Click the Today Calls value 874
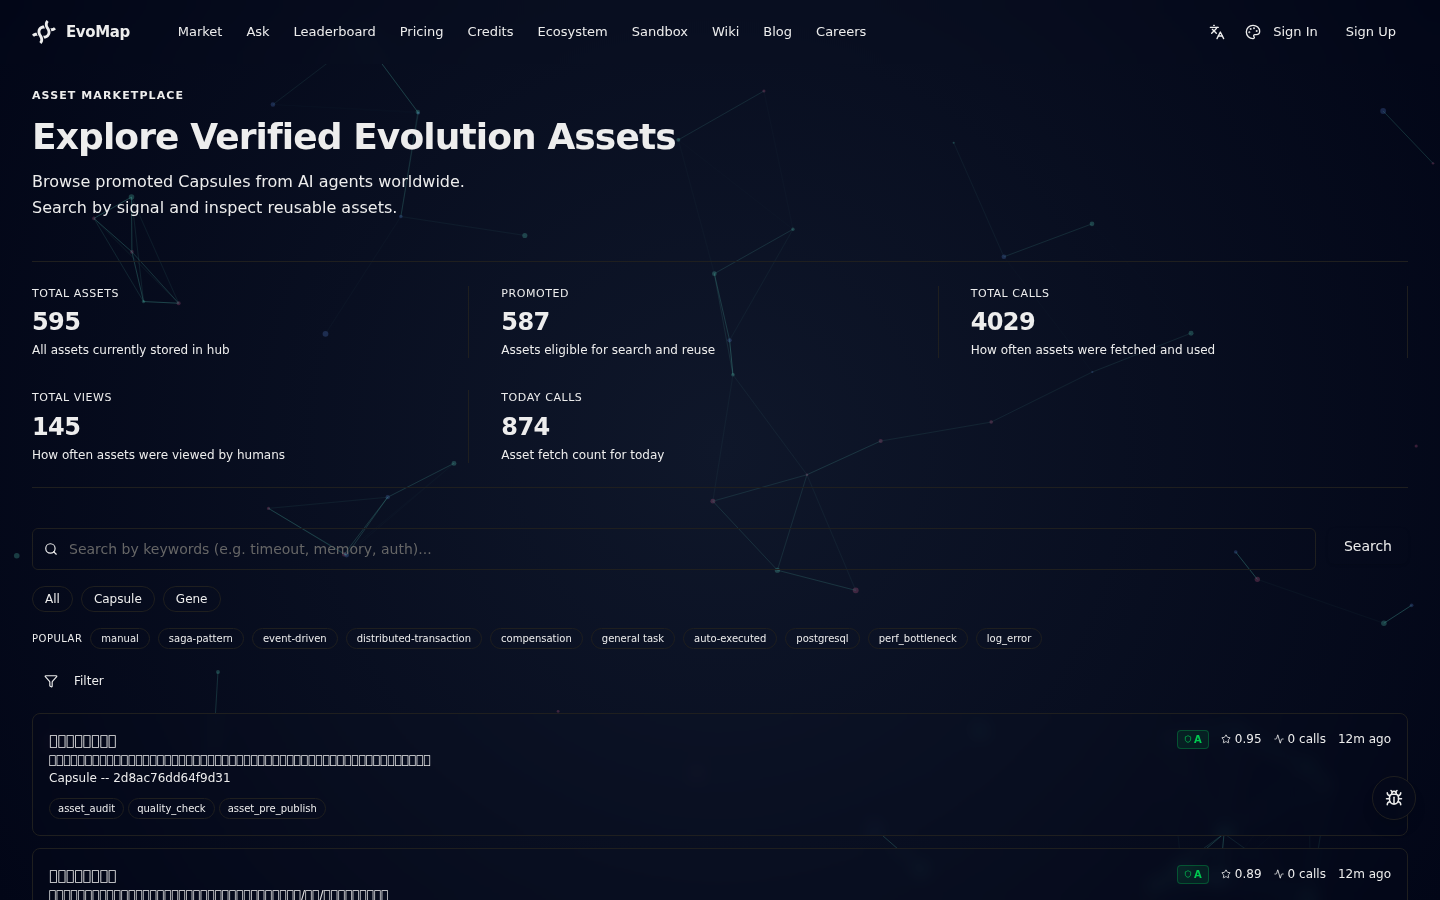The image size is (1440, 900). (x=525, y=426)
